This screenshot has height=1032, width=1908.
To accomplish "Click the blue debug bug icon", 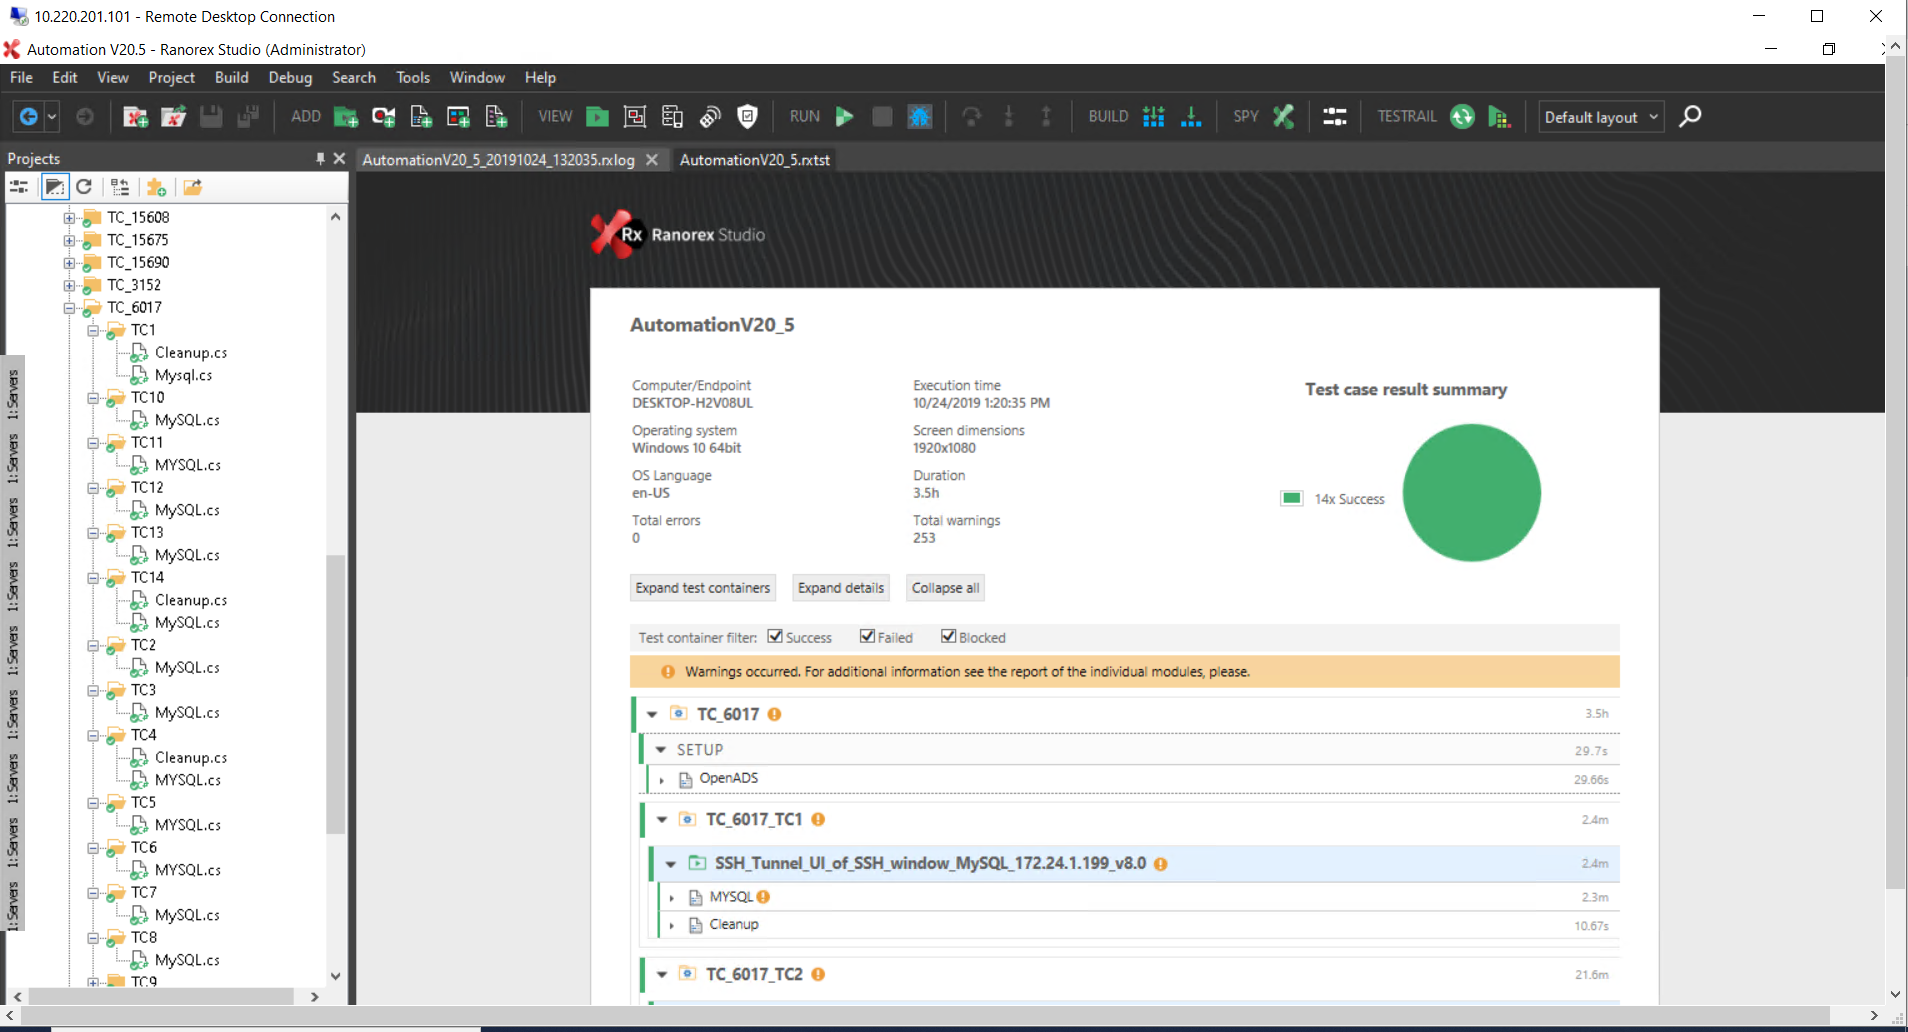I will (x=919, y=117).
